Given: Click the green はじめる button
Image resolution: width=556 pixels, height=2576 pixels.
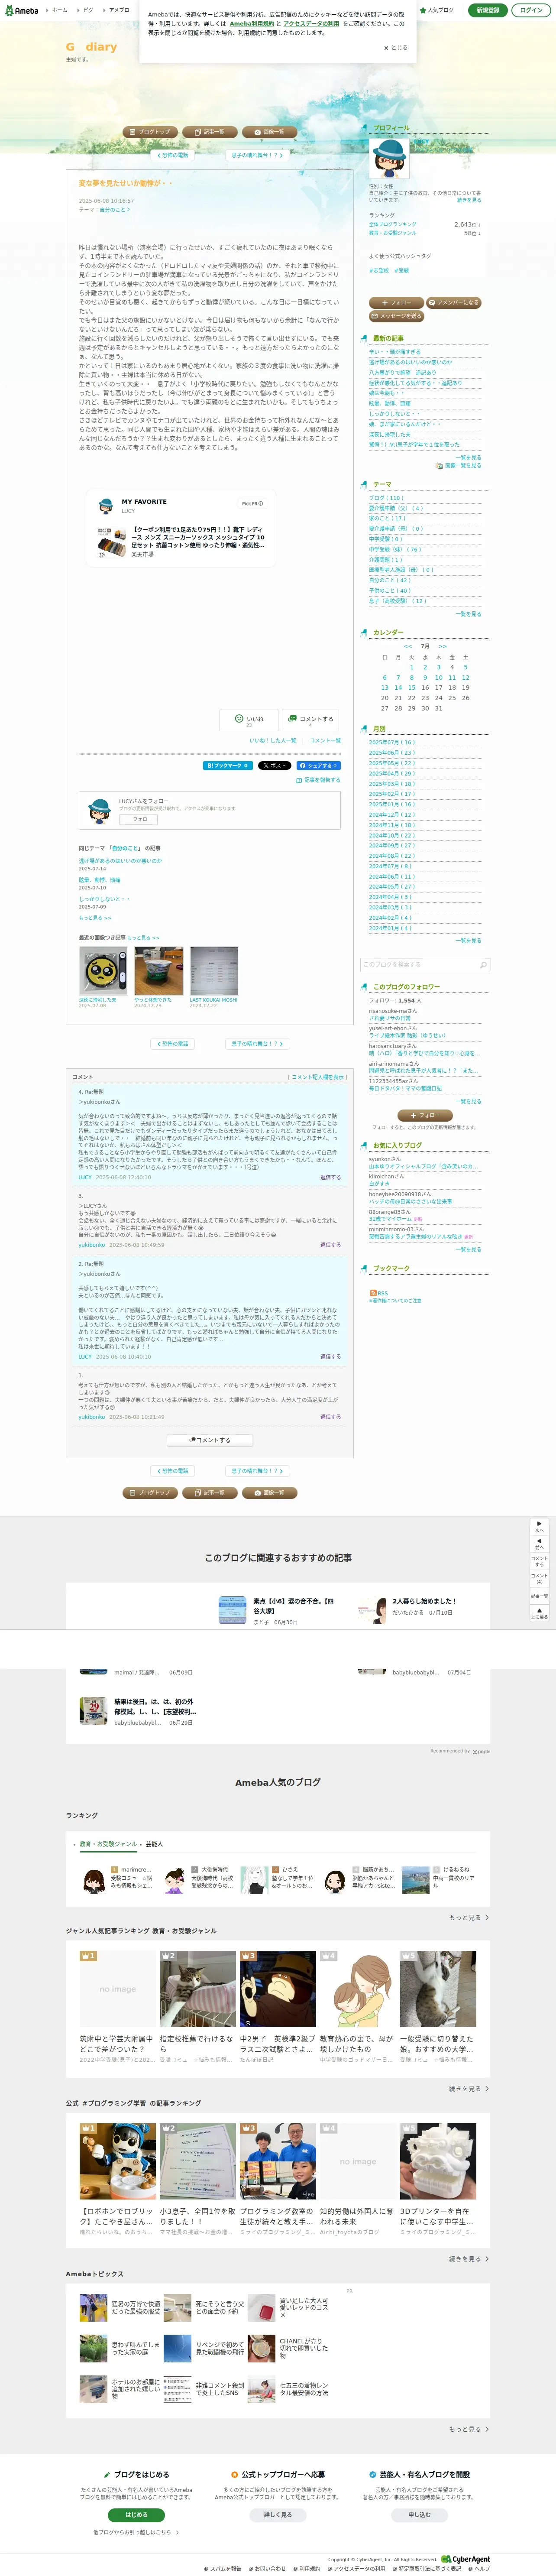Looking at the screenshot, I should pos(136,2514).
